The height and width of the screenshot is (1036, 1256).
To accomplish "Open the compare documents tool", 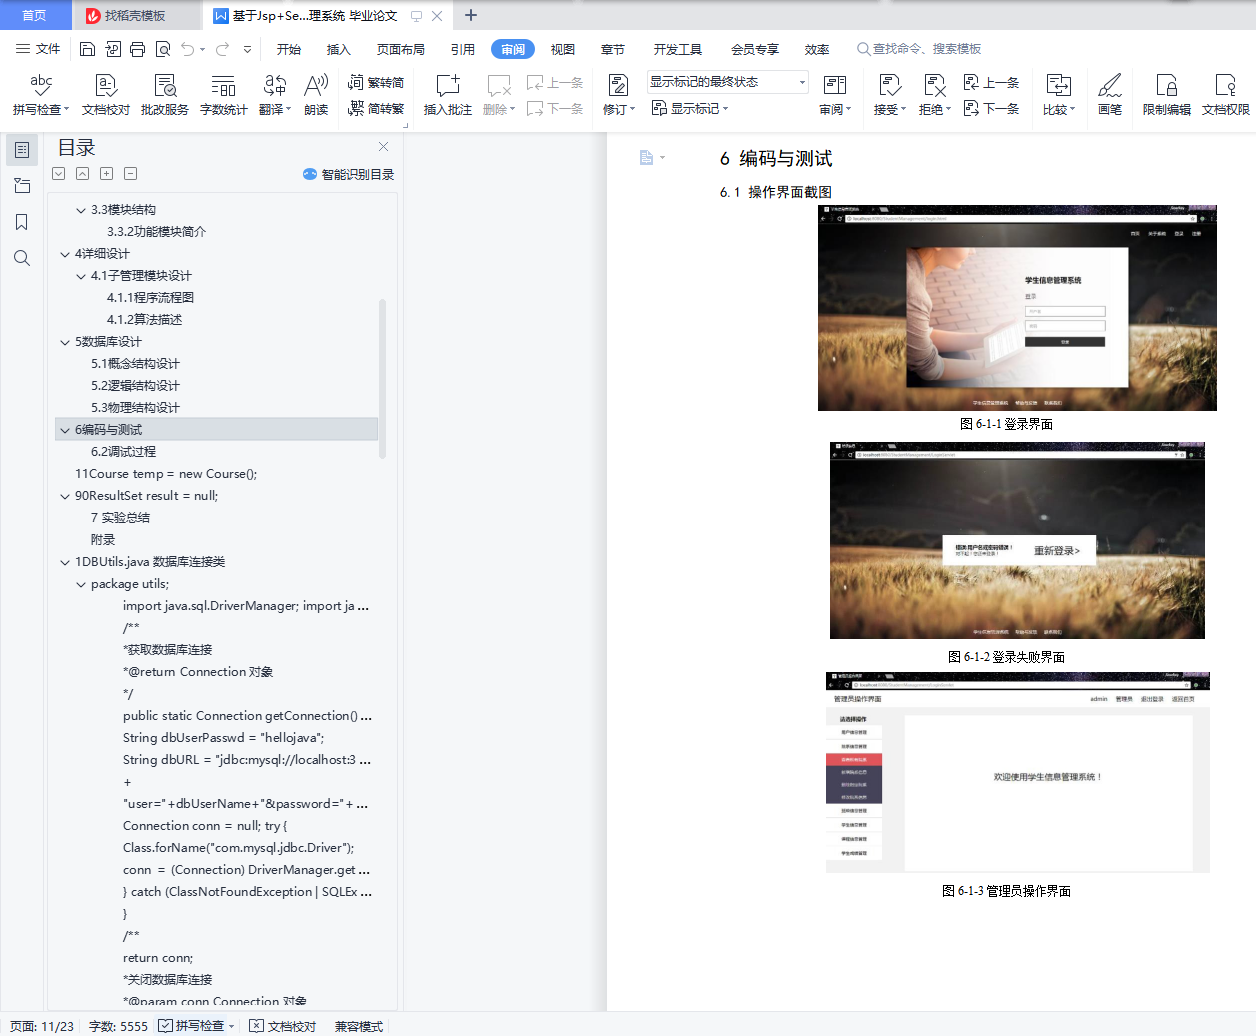I will tap(1058, 95).
